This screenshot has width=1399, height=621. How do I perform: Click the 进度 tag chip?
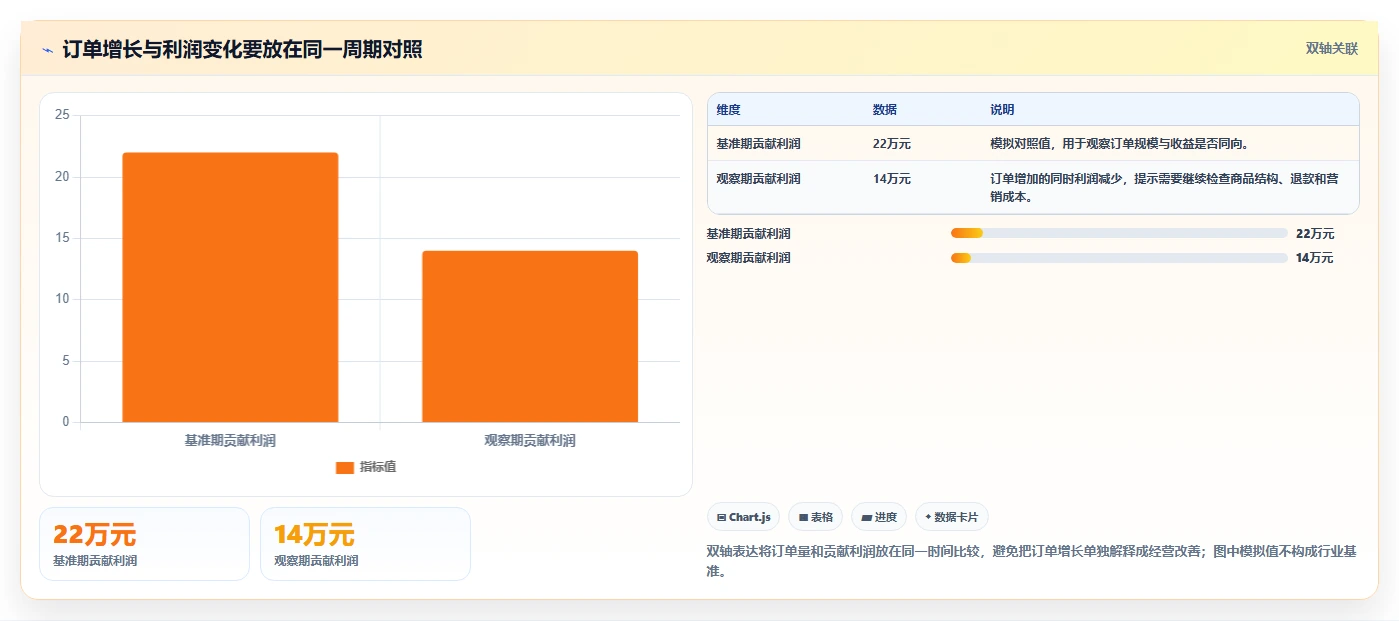click(x=879, y=517)
